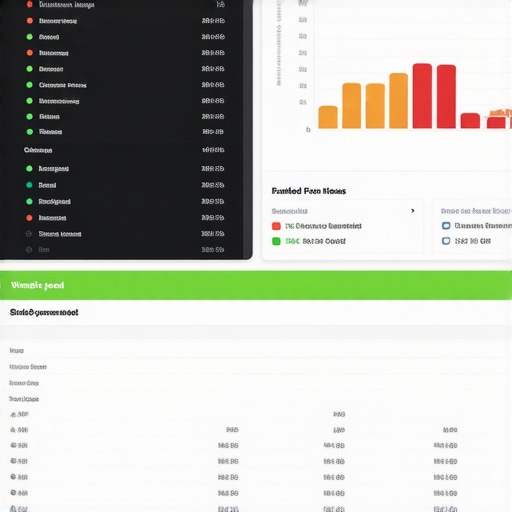
Task: Click the green square legend swatch
Action: (276, 241)
